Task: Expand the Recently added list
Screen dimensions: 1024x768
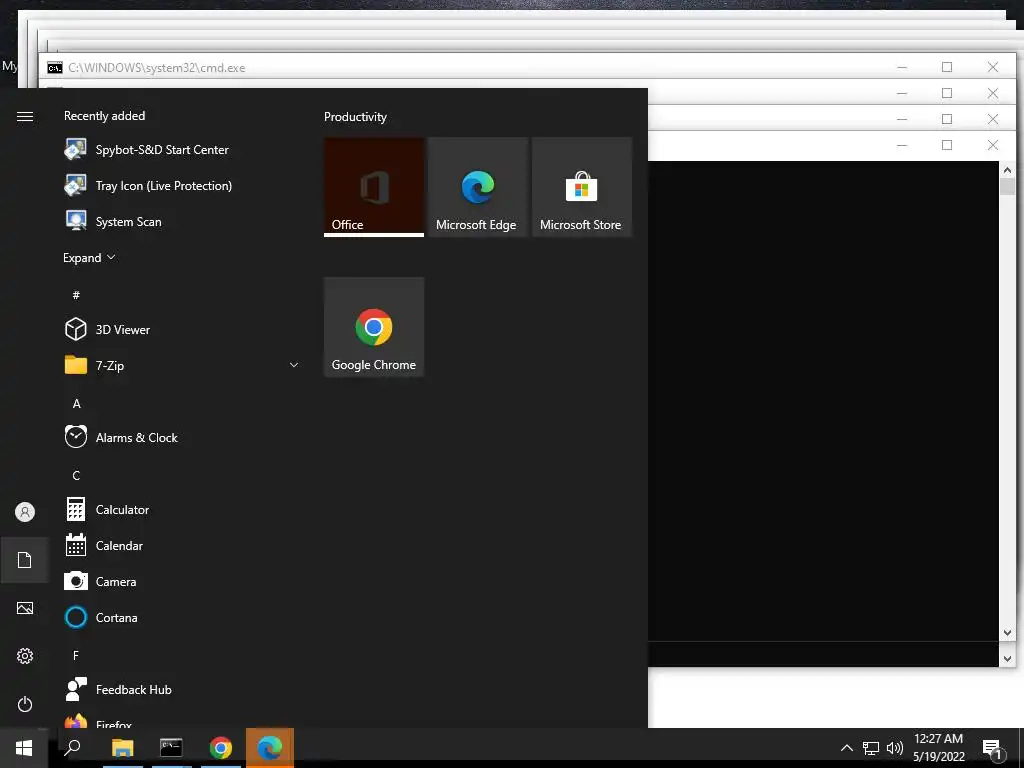Action: 89,257
